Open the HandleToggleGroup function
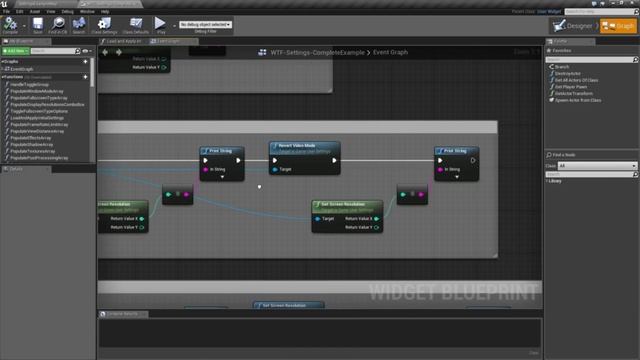 [x=29, y=84]
